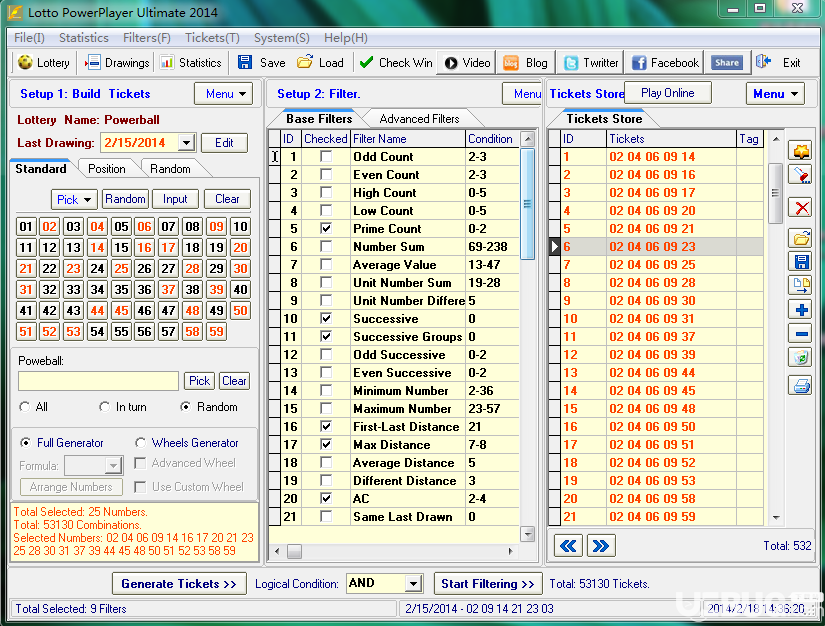This screenshot has height=626, width=825.
Task: Switch to the Position tab
Action: coord(107,169)
